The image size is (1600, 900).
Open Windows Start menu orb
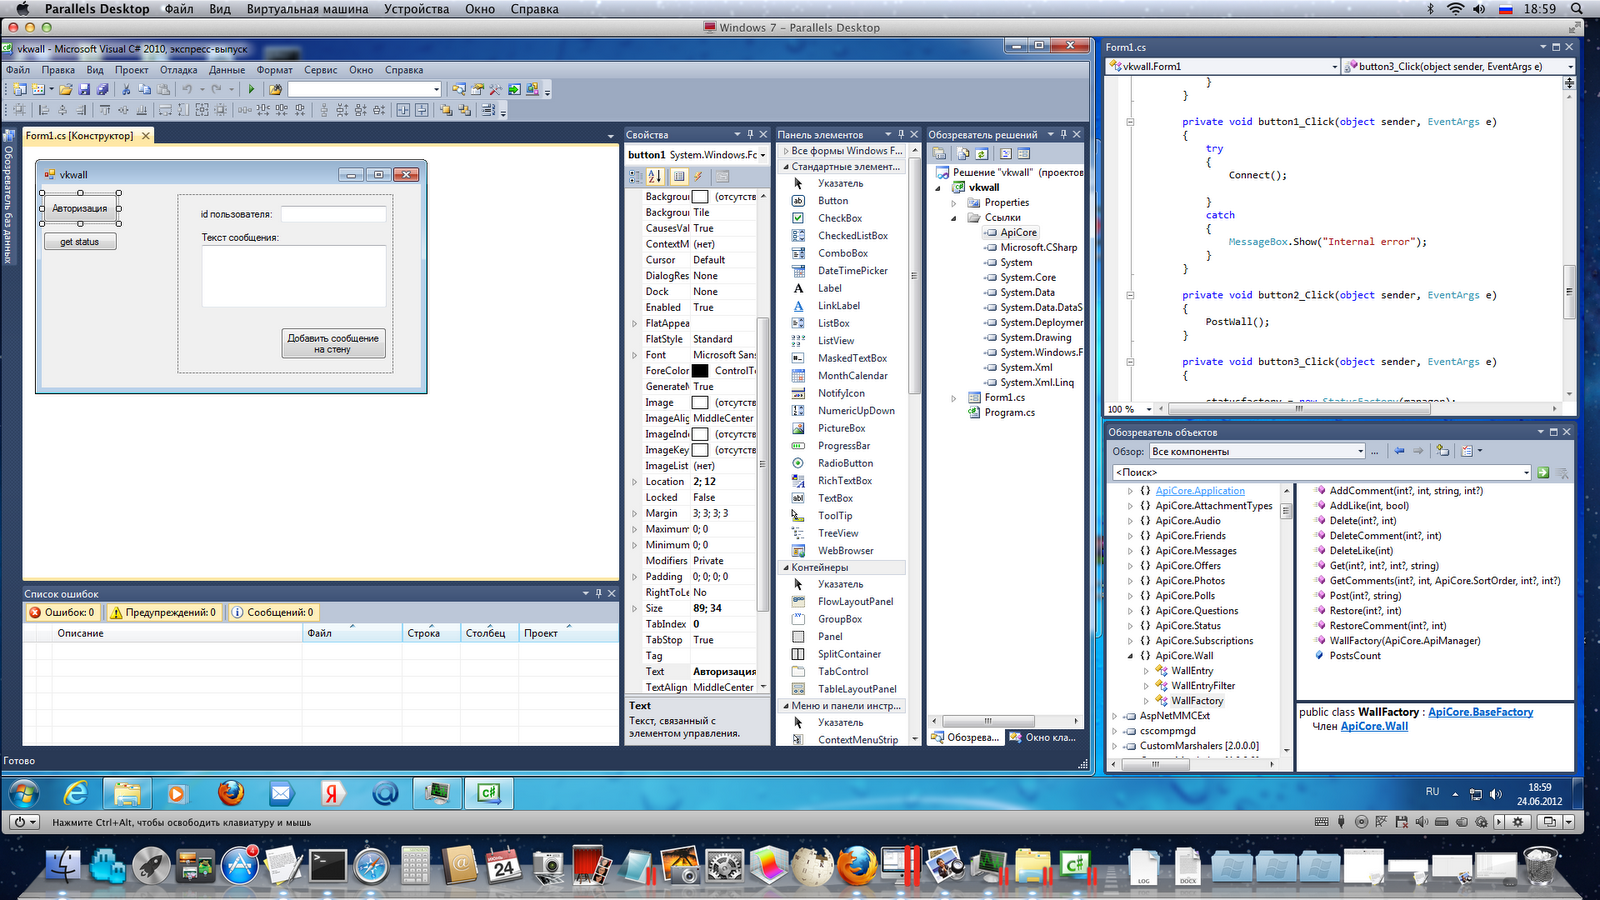(x=24, y=794)
